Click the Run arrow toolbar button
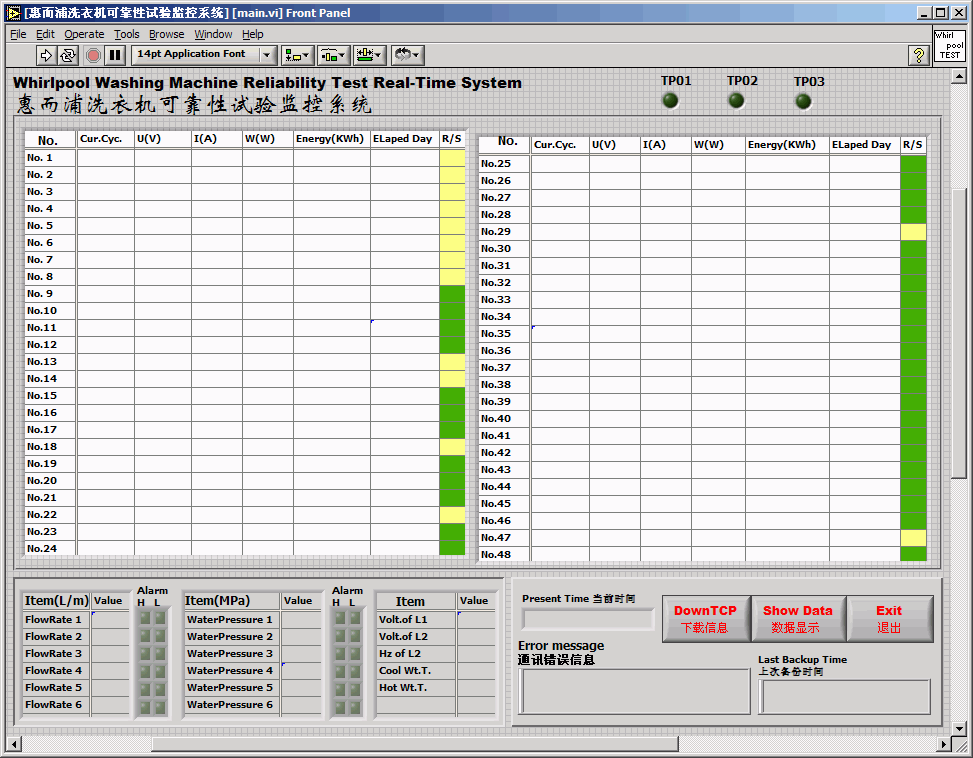The width and height of the screenshot is (973, 758). coord(46,55)
